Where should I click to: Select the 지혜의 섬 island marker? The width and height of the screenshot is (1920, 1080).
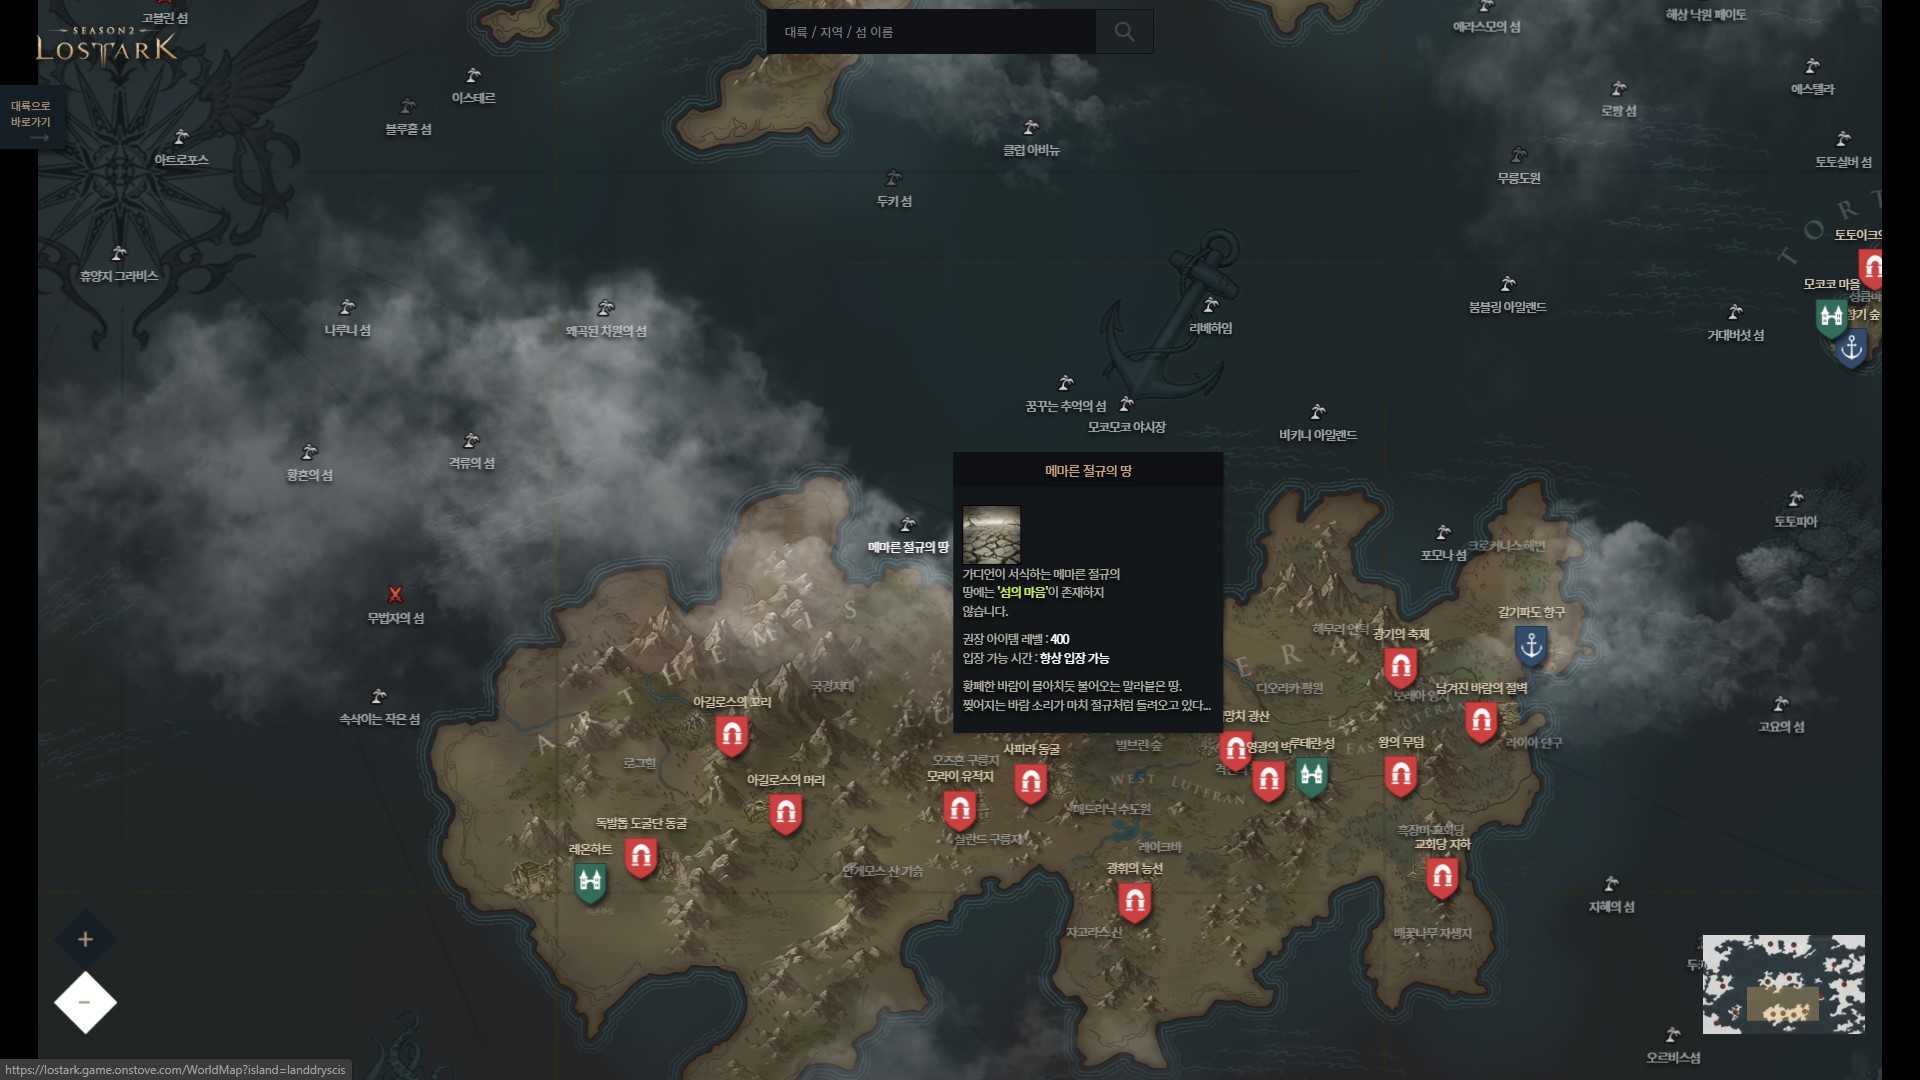pos(1611,885)
